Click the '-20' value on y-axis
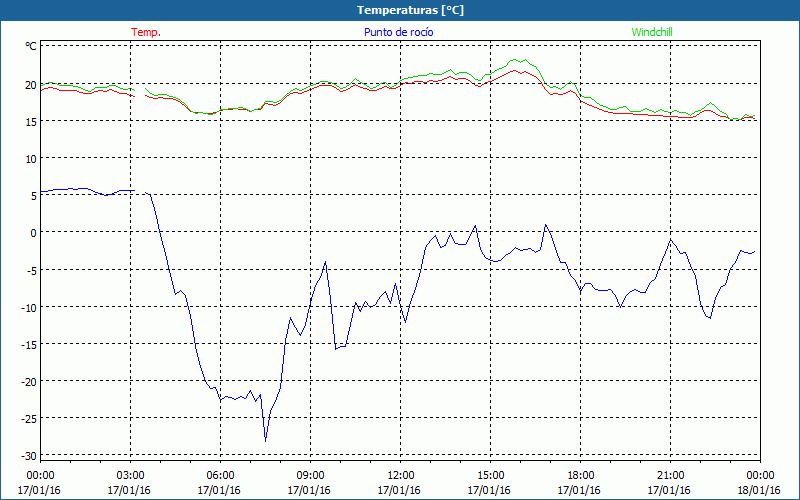 [29, 382]
